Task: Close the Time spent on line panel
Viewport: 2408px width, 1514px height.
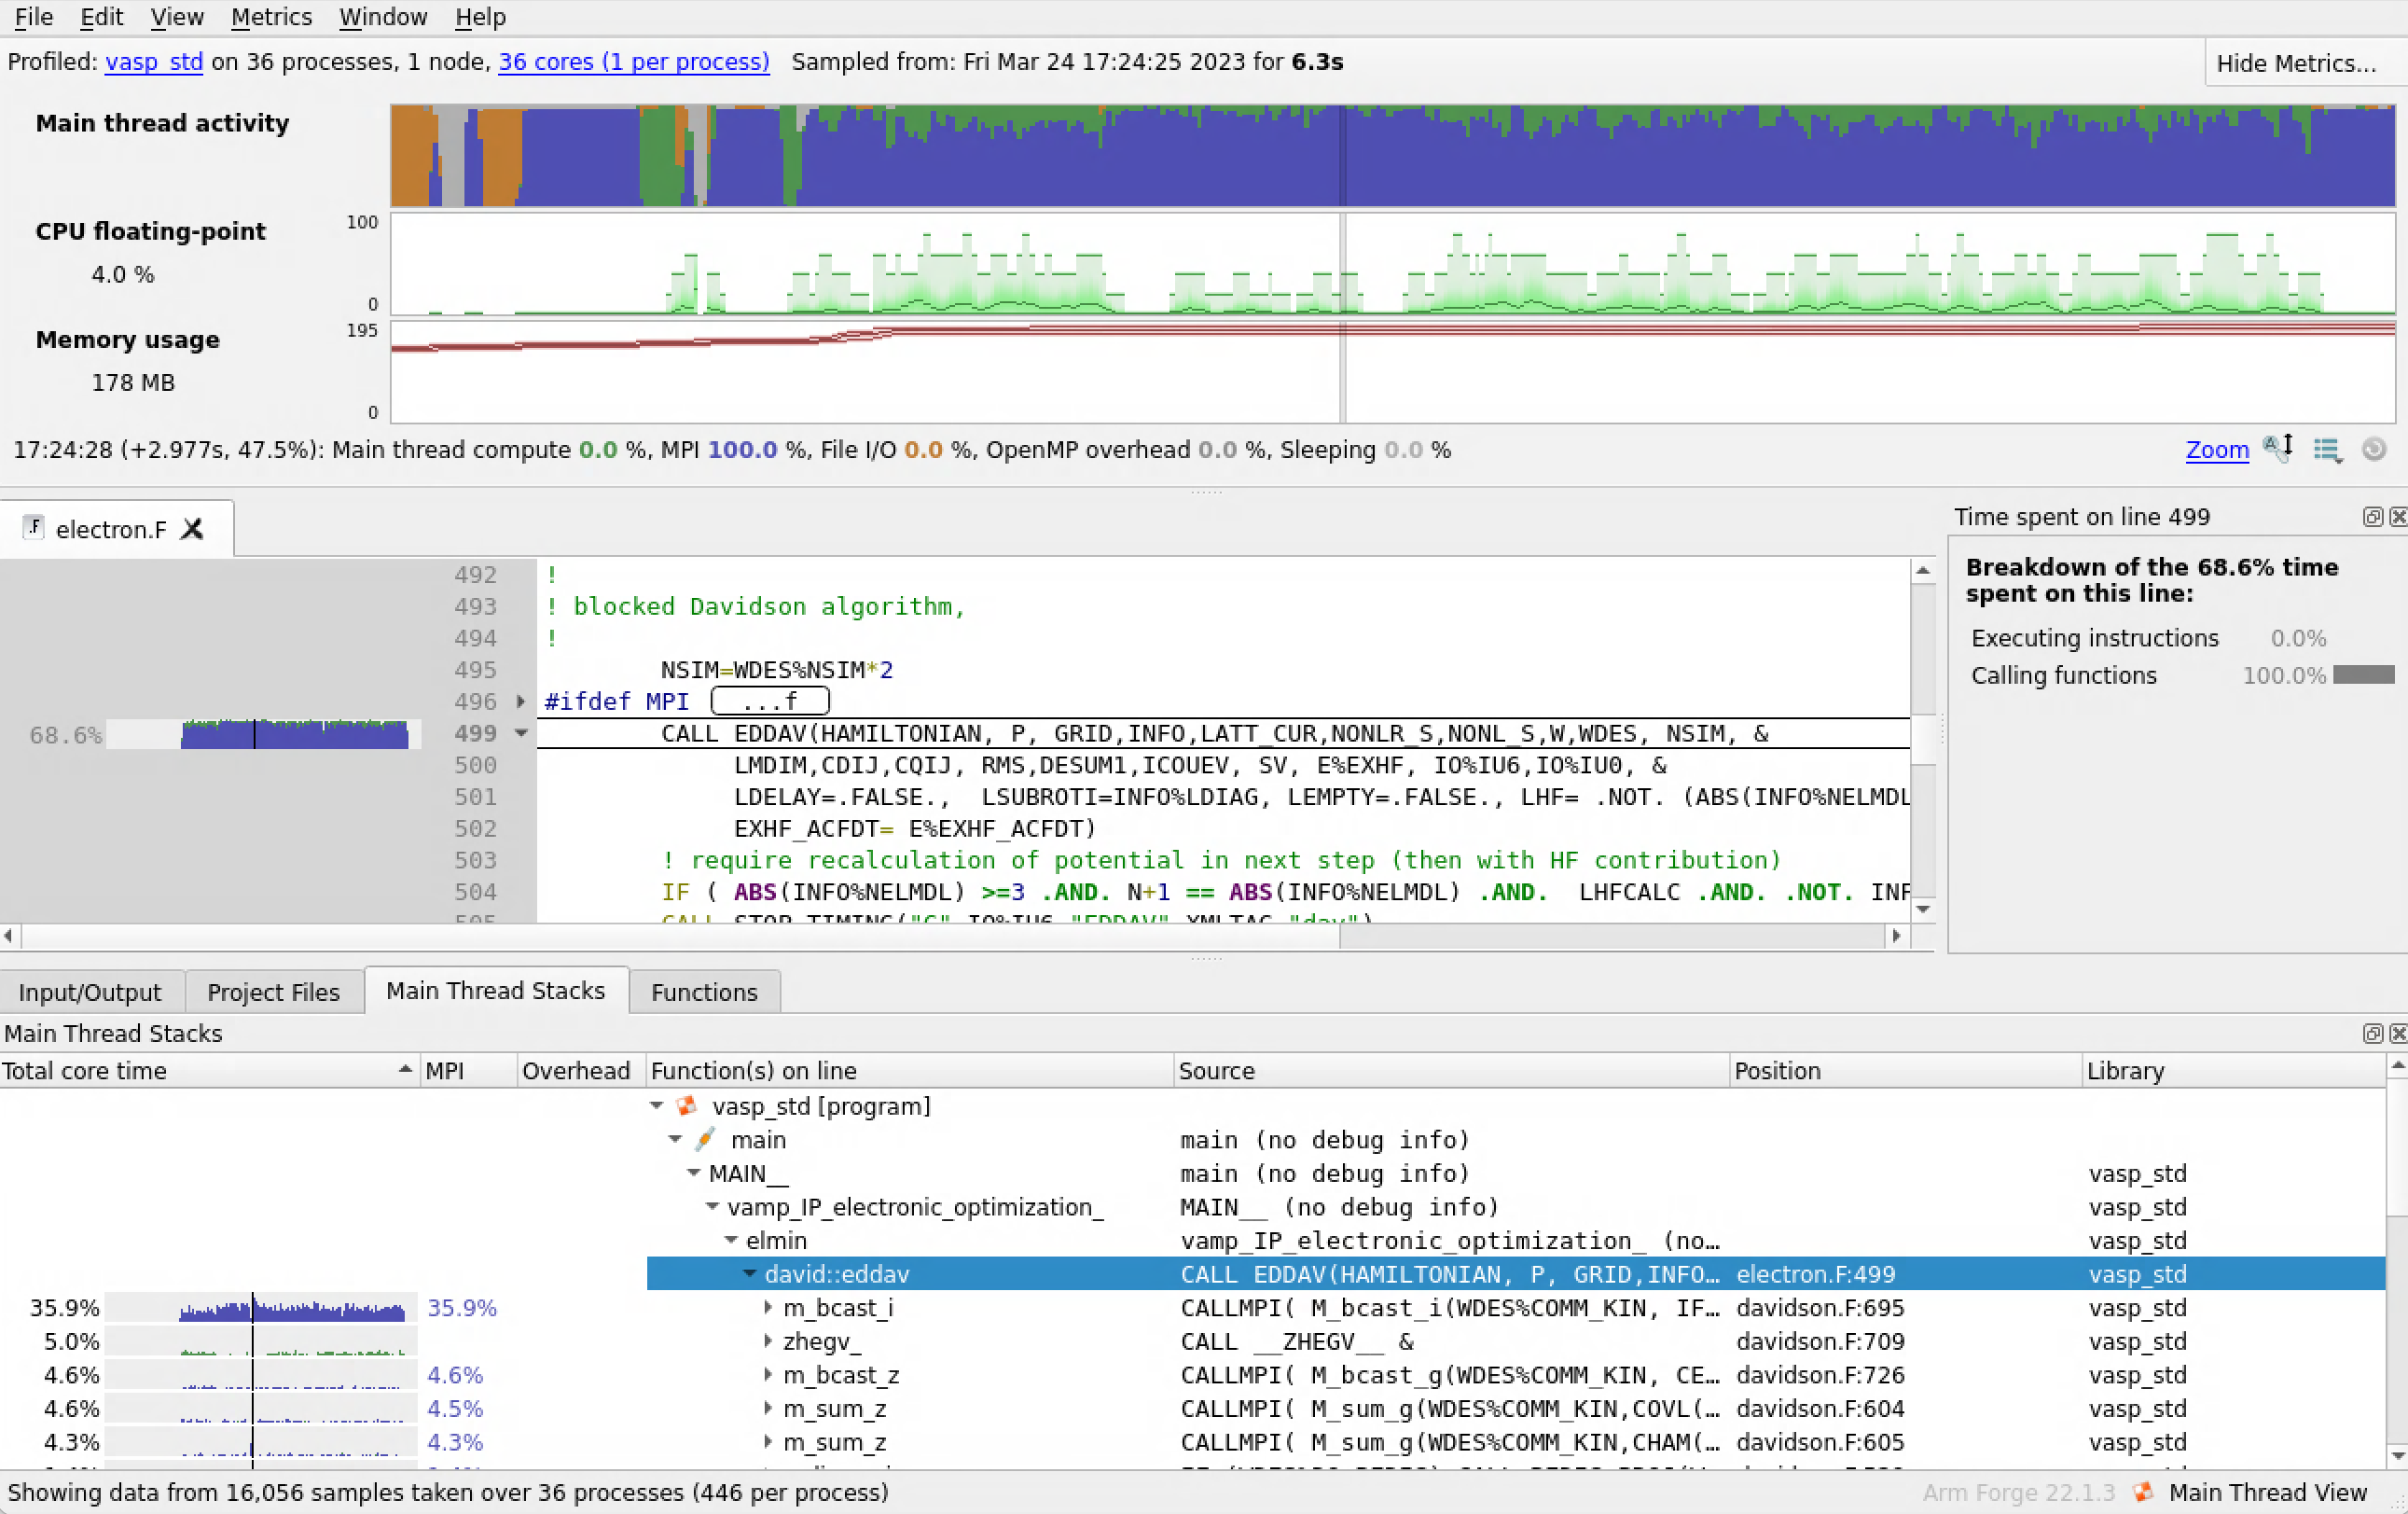Action: click(2397, 517)
